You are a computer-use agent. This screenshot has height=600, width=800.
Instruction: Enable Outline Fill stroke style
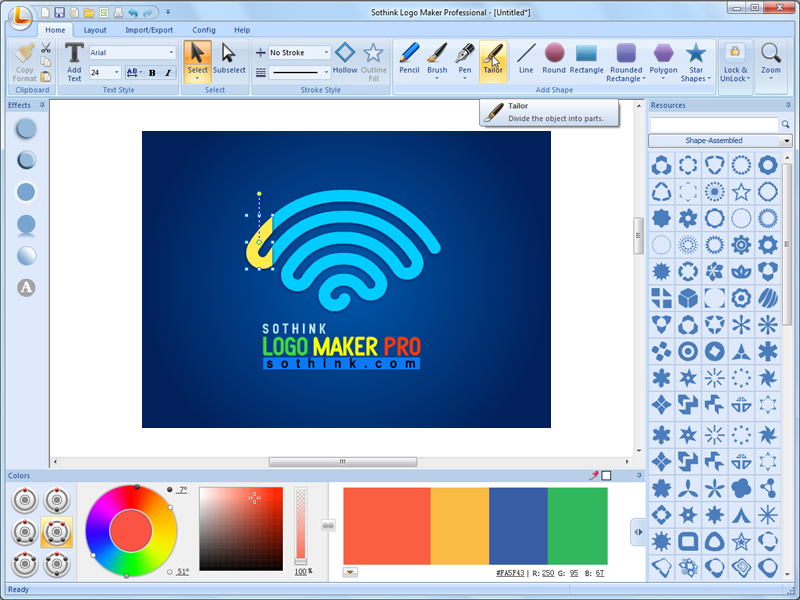[373, 57]
